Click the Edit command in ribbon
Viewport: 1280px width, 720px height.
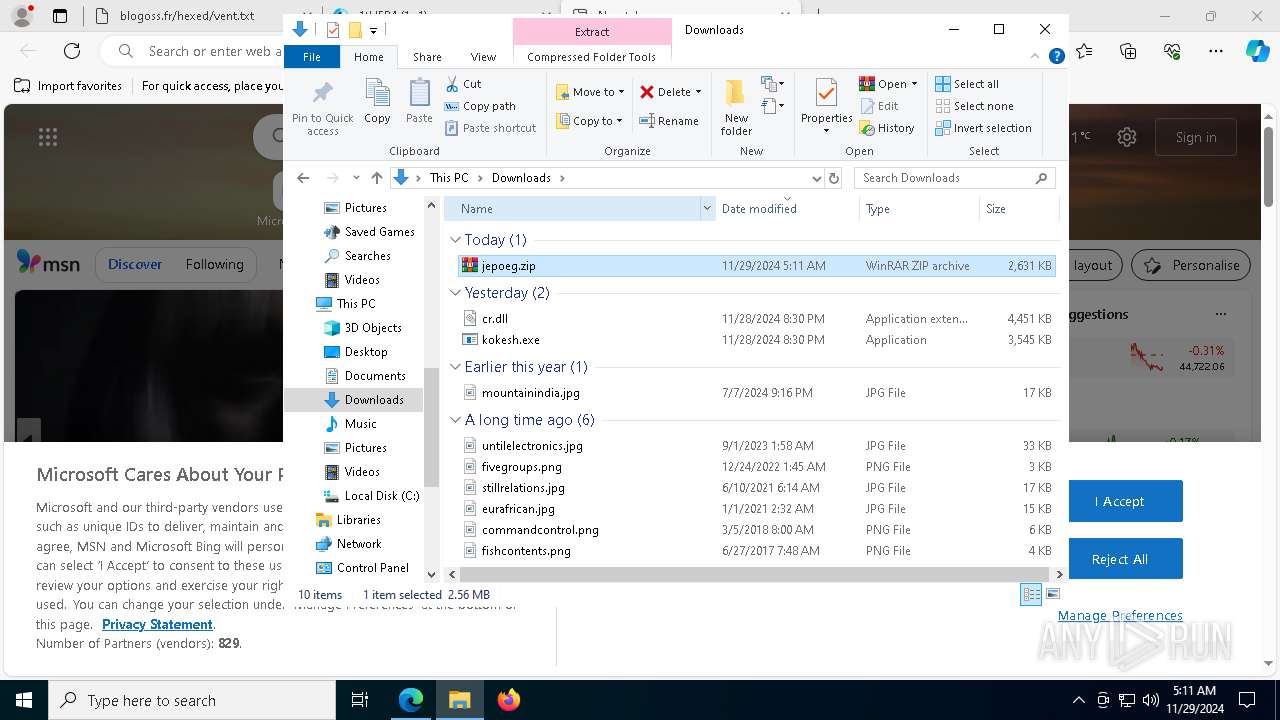[x=878, y=106]
